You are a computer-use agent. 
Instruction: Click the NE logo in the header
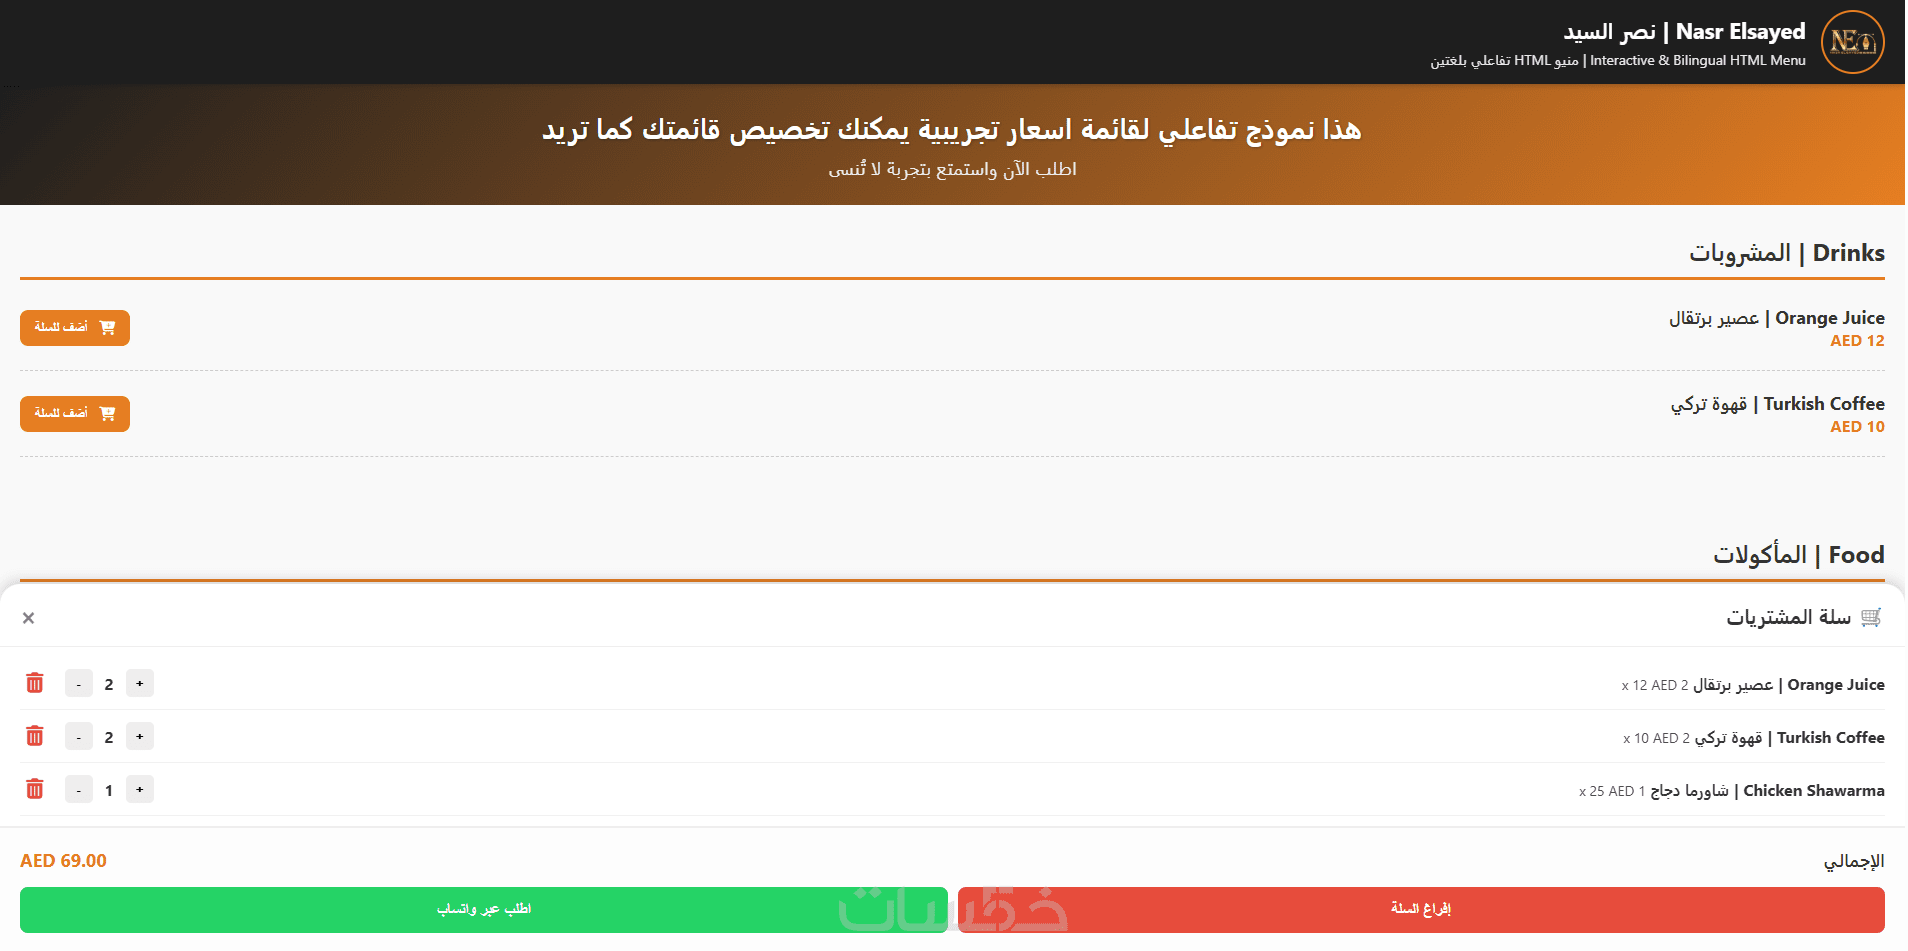pyautogui.click(x=1852, y=42)
